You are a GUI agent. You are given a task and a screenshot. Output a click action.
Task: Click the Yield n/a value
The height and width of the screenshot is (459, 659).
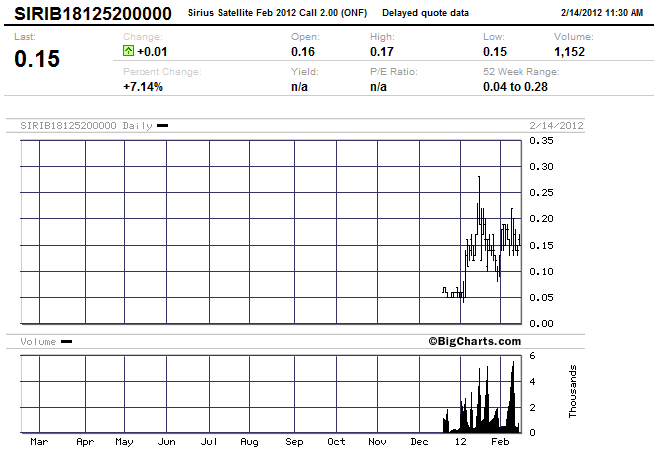click(x=299, y=87)
